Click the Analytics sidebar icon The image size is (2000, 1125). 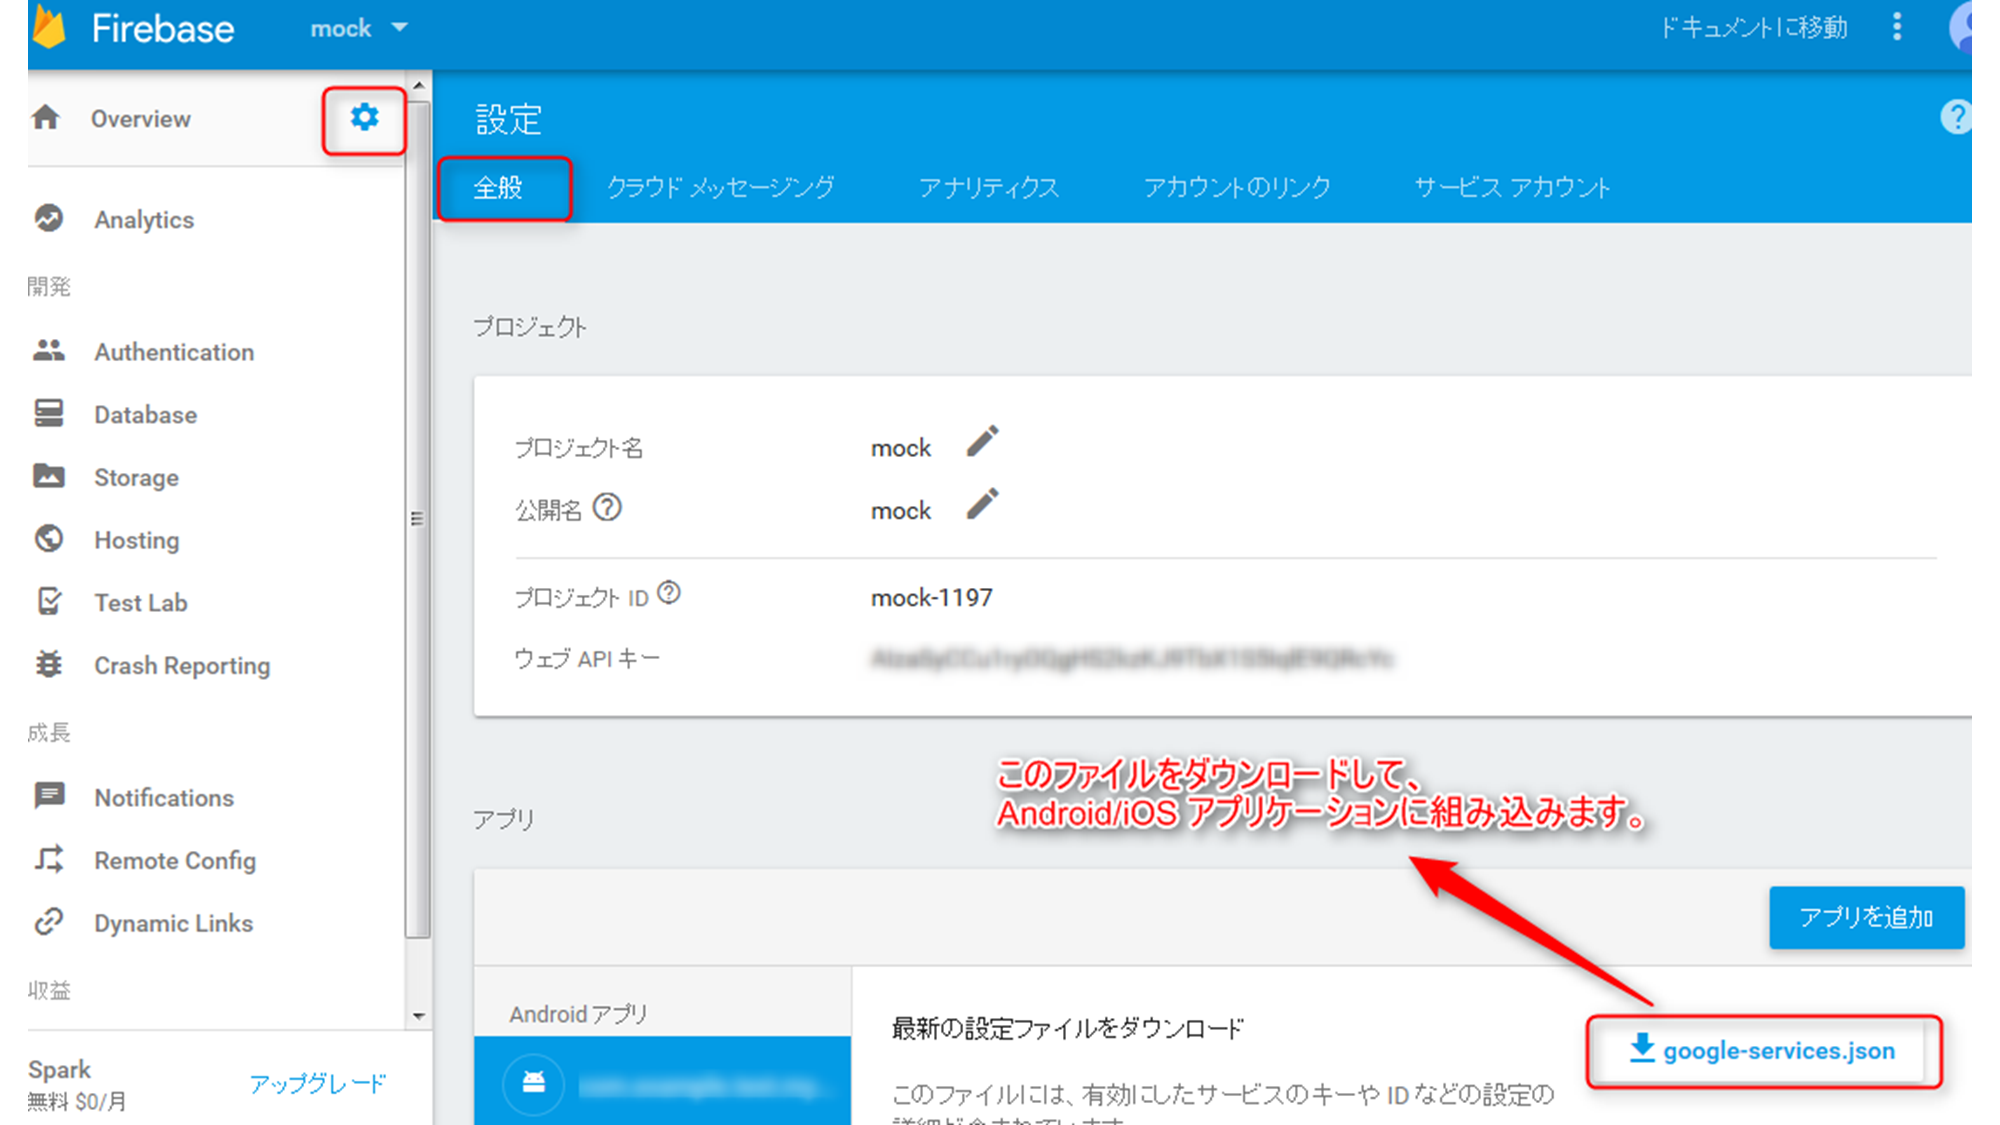tap(48, 218)
